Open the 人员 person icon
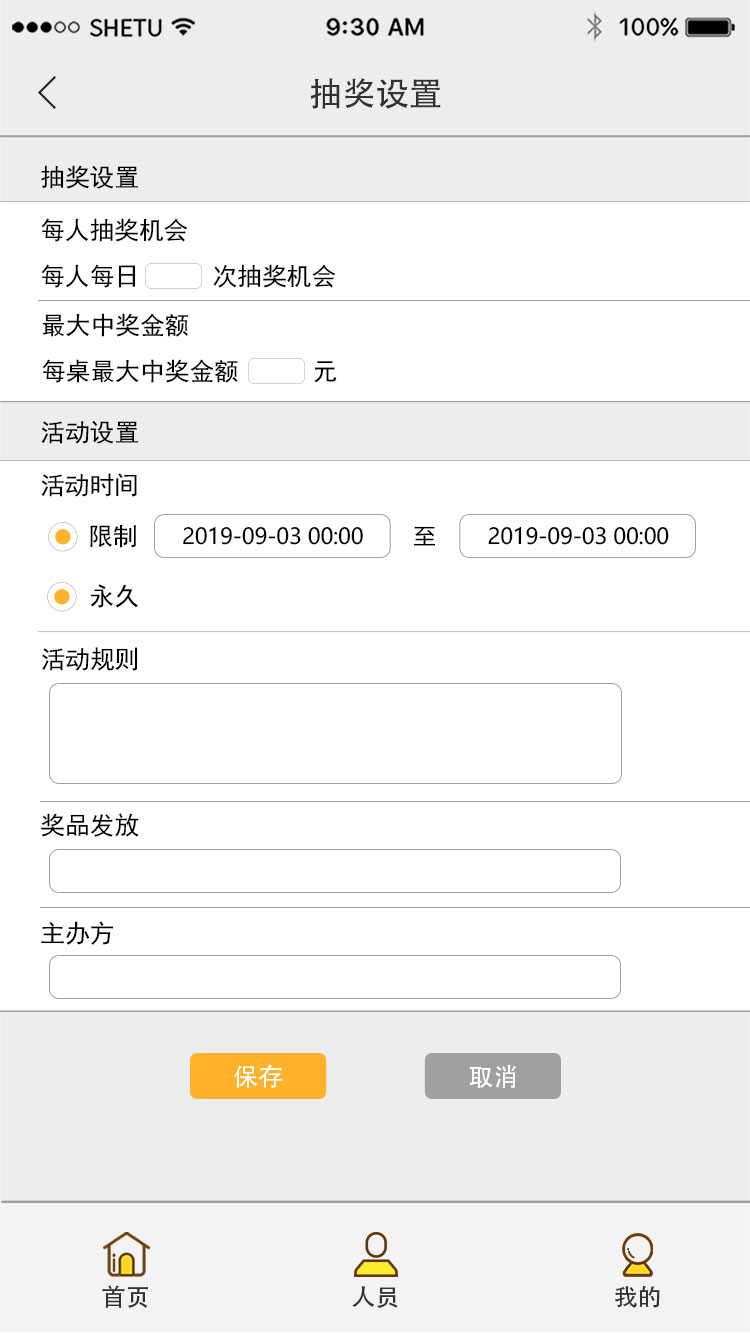 (x=375, y=1254)
